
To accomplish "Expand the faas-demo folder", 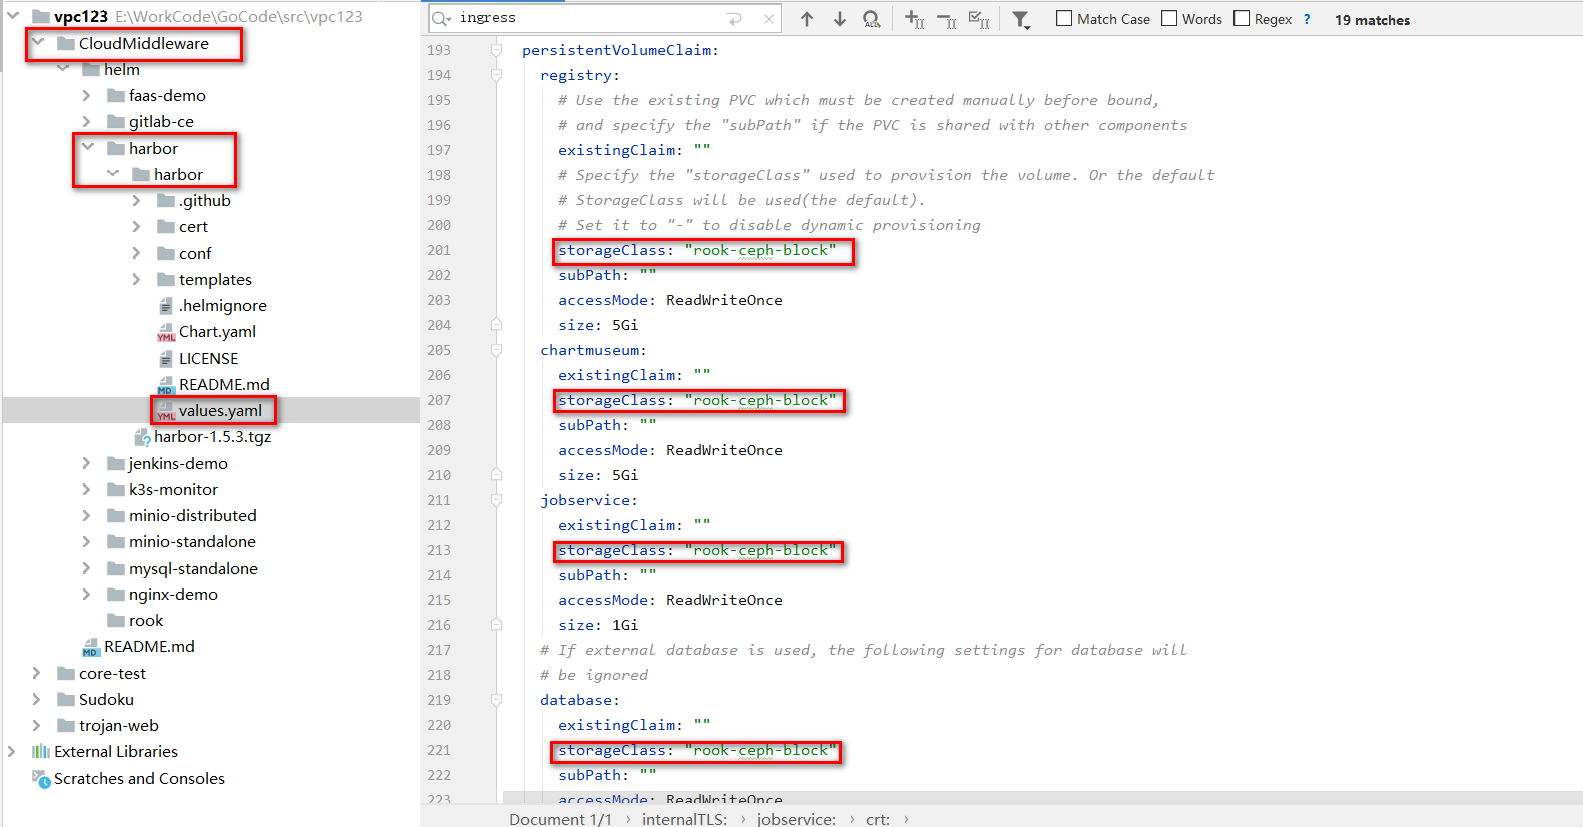I will coord(87,95).
